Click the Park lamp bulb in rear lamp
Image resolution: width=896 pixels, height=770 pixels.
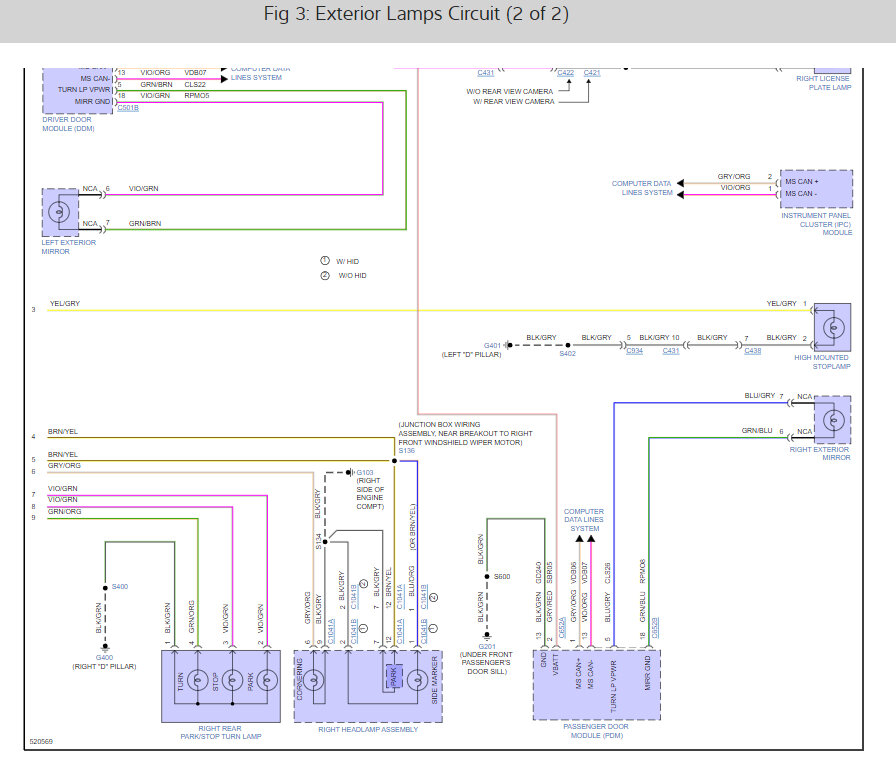pos(266,680)
